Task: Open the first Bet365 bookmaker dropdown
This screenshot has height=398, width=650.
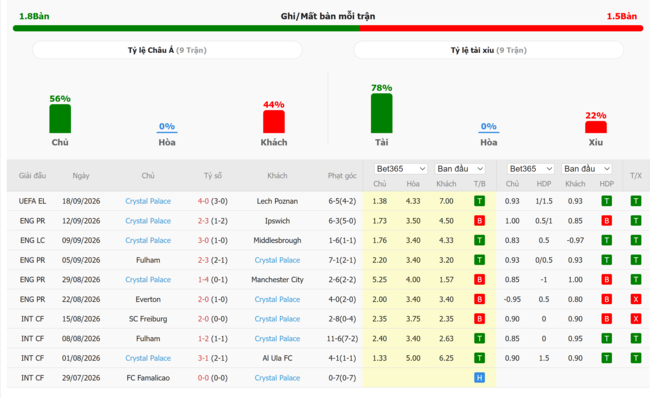Action: pyautogui.click(x=400, y=169)
